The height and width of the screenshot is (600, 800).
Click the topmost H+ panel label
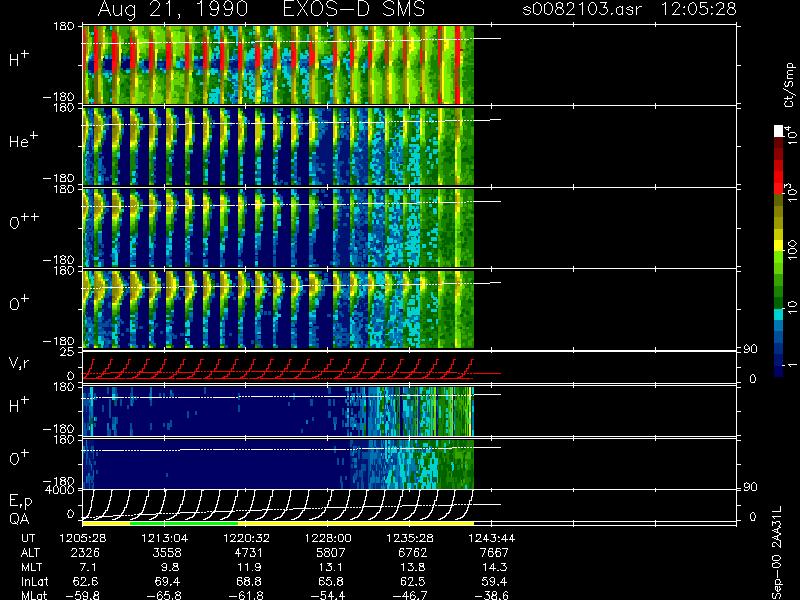(x=19, y=60)
